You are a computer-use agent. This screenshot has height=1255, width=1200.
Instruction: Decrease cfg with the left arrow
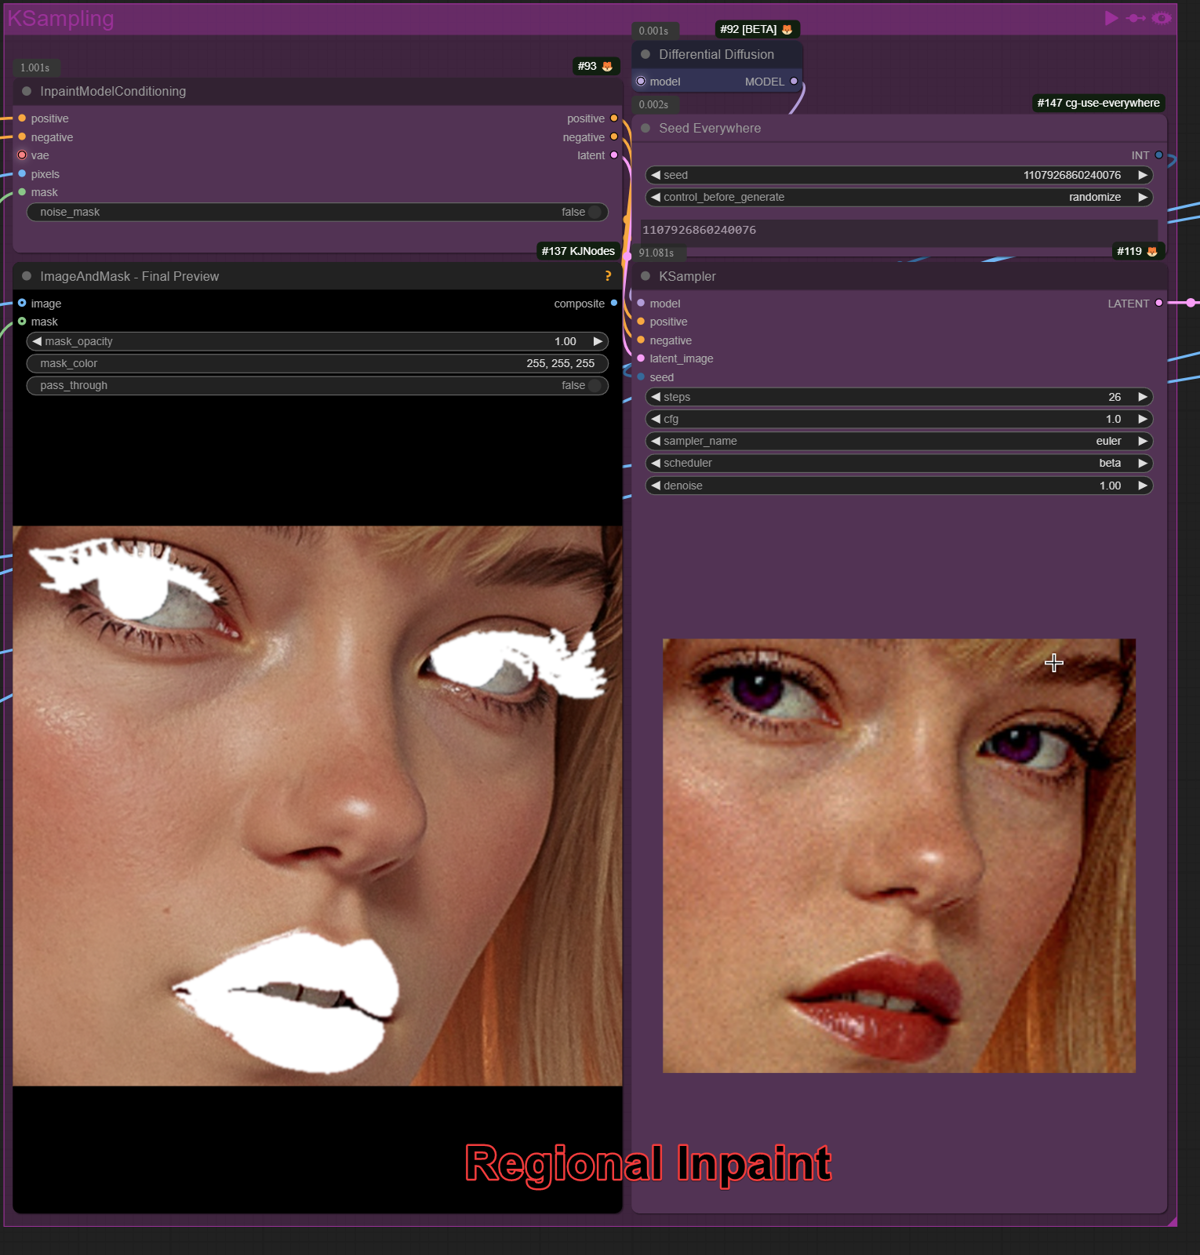[x=655, y=419]
